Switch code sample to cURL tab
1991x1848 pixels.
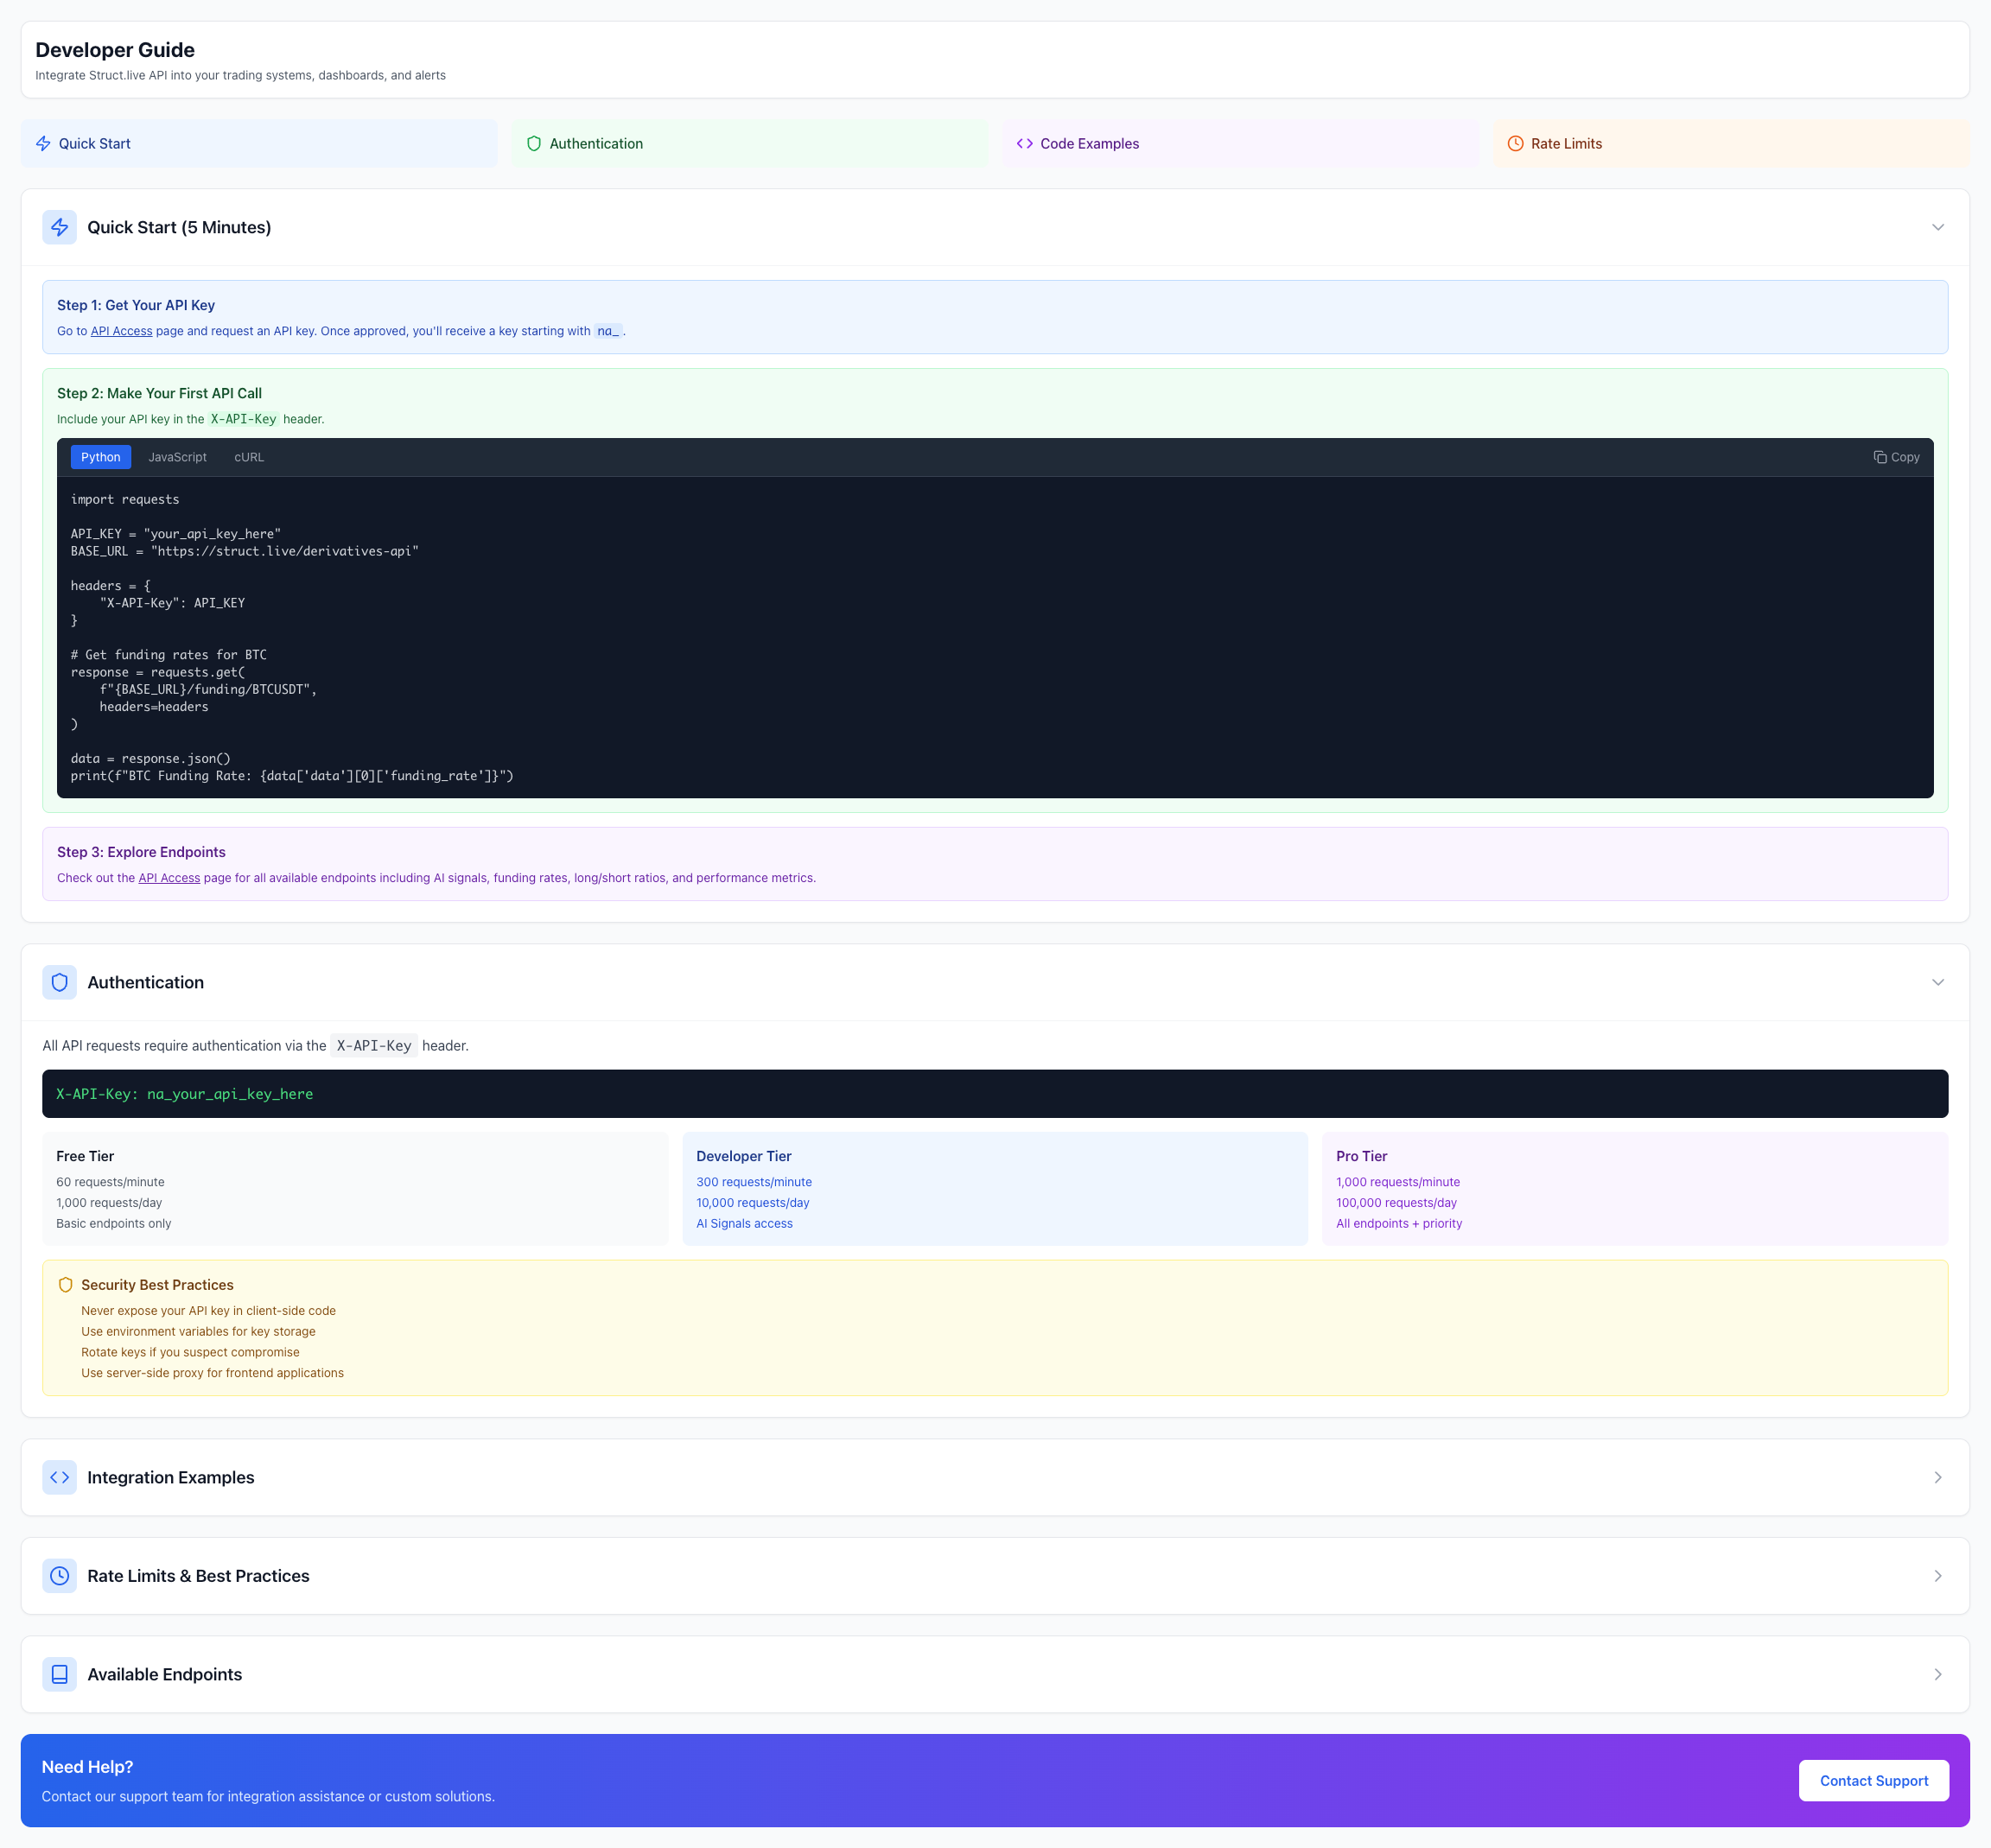point(249,457)
